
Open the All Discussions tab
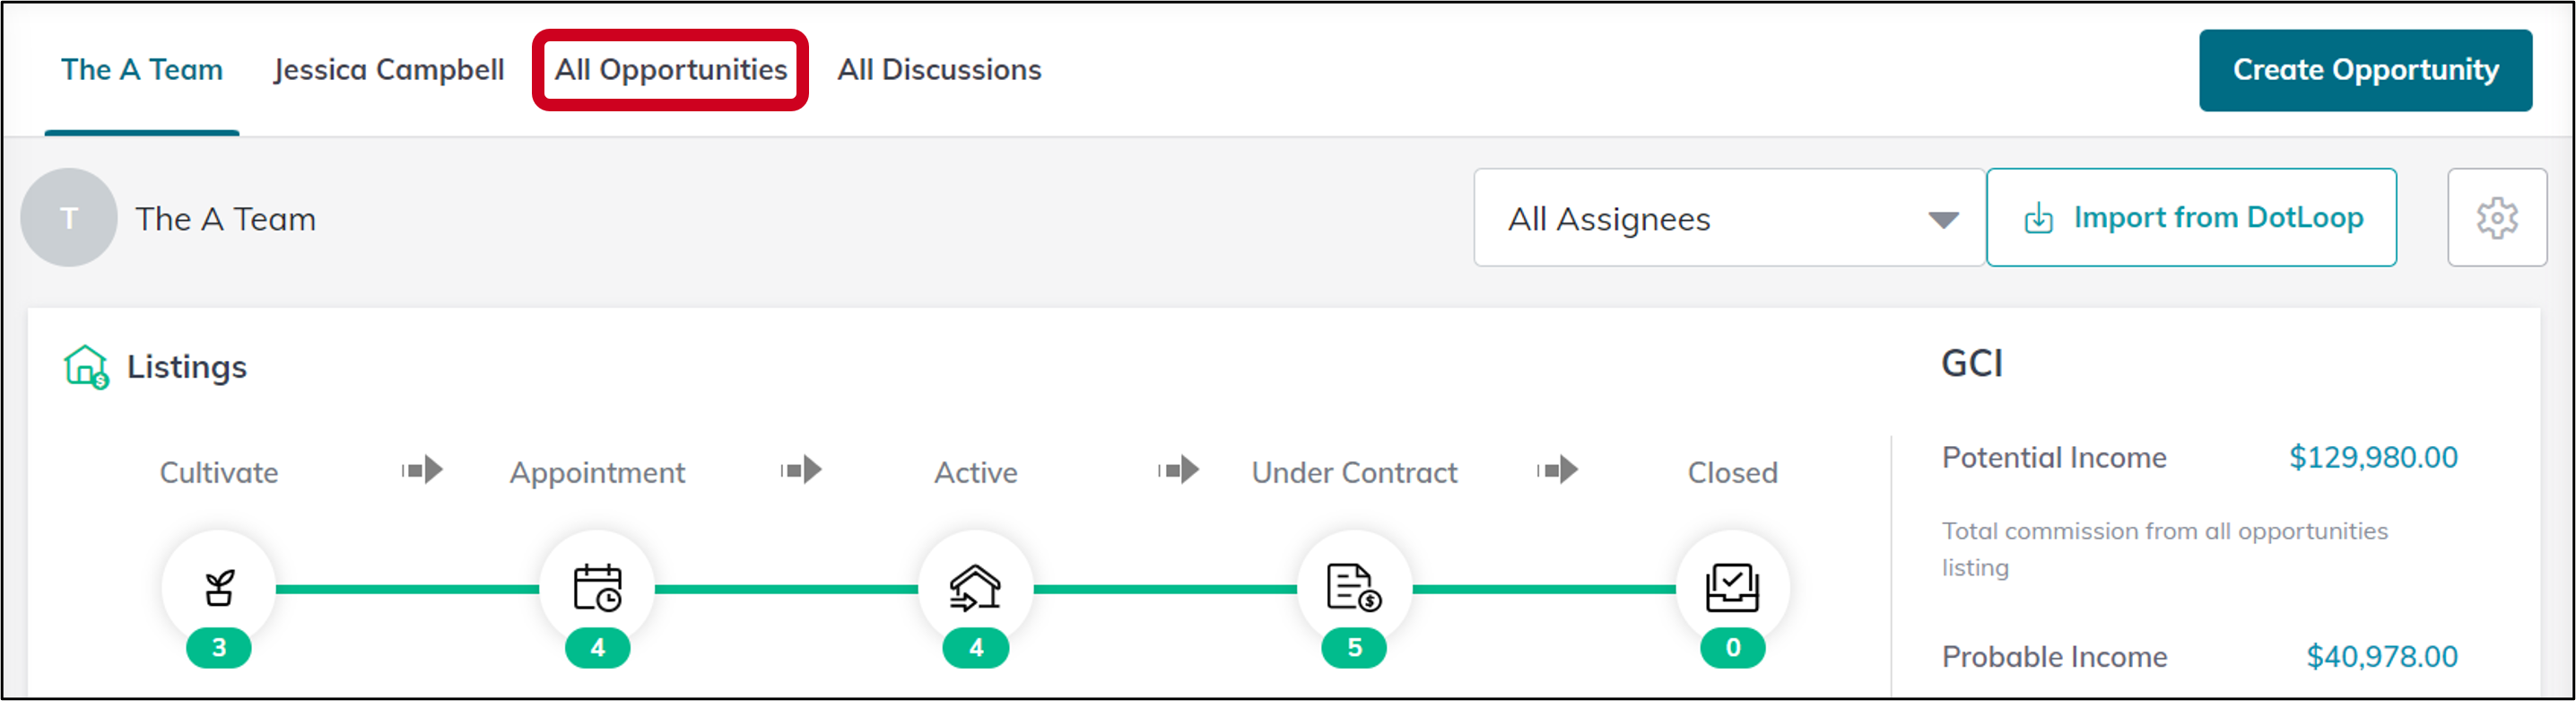pos(939,70)
